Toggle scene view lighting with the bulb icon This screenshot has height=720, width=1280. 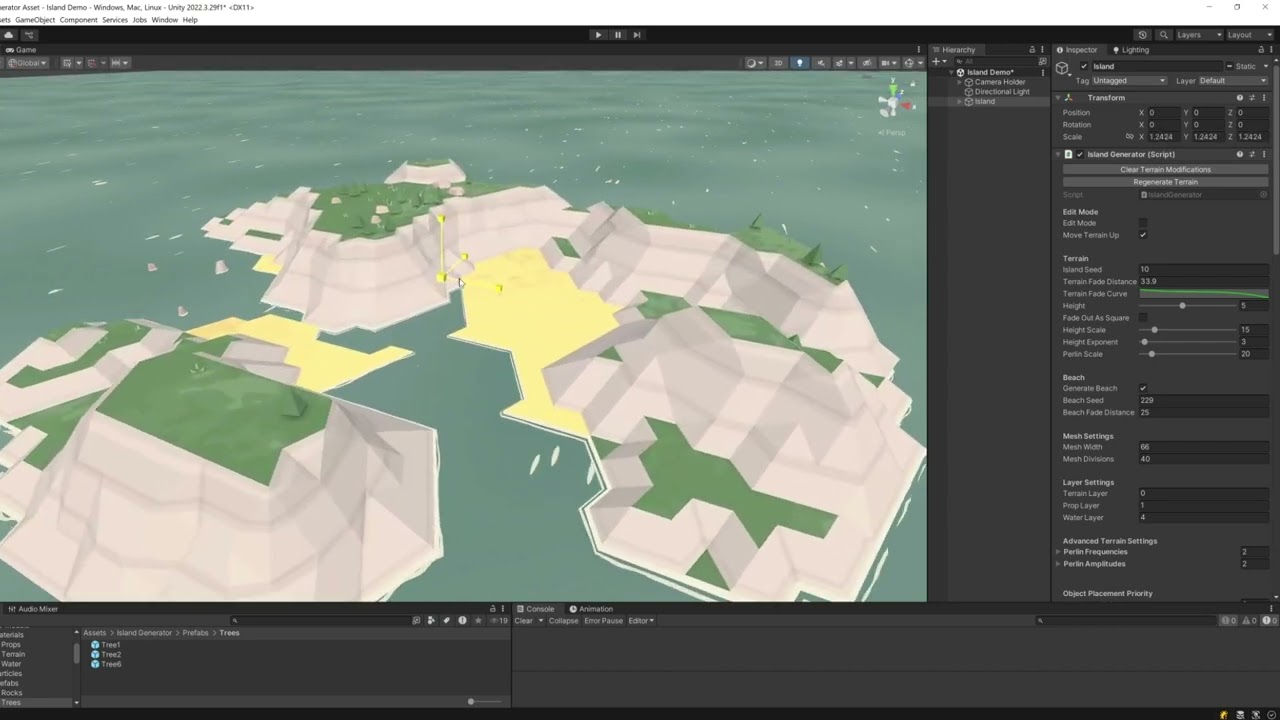tap(799, 62)
